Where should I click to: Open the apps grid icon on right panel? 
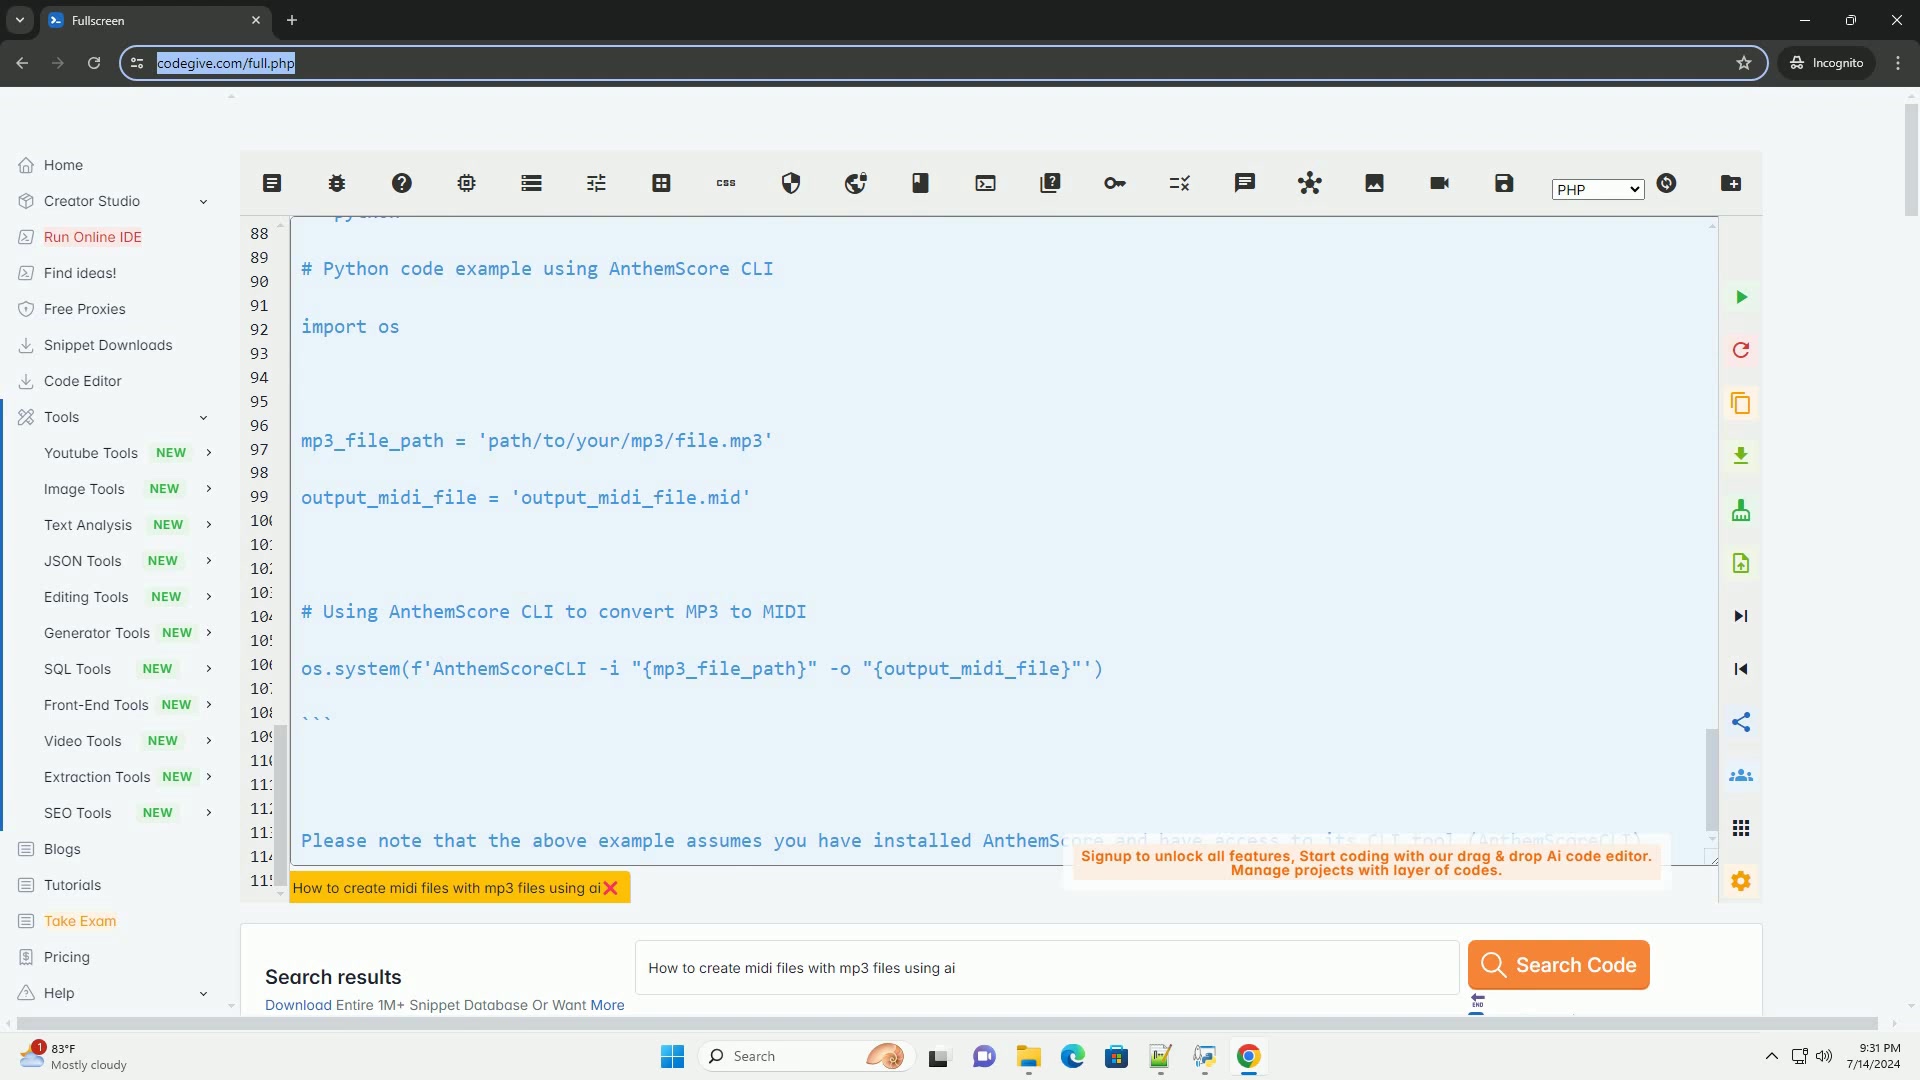point(1741,828)
